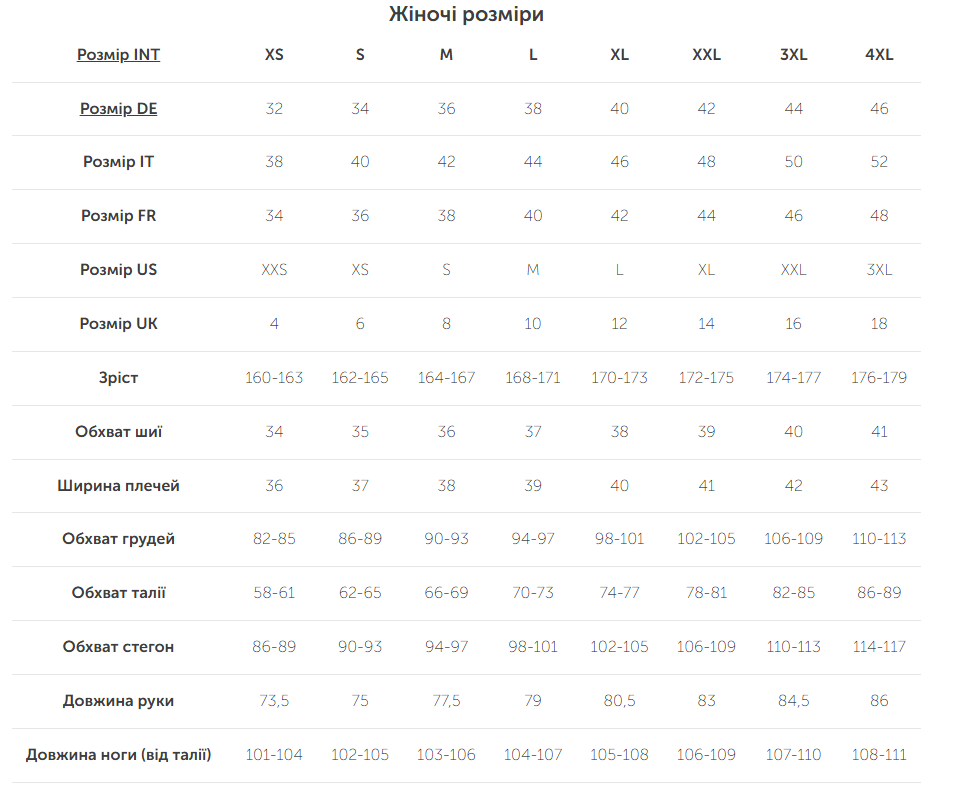The height and width of the screenshot is (791, 963).
Task: Select the Розмір IT row label
Action: (119, 162)
